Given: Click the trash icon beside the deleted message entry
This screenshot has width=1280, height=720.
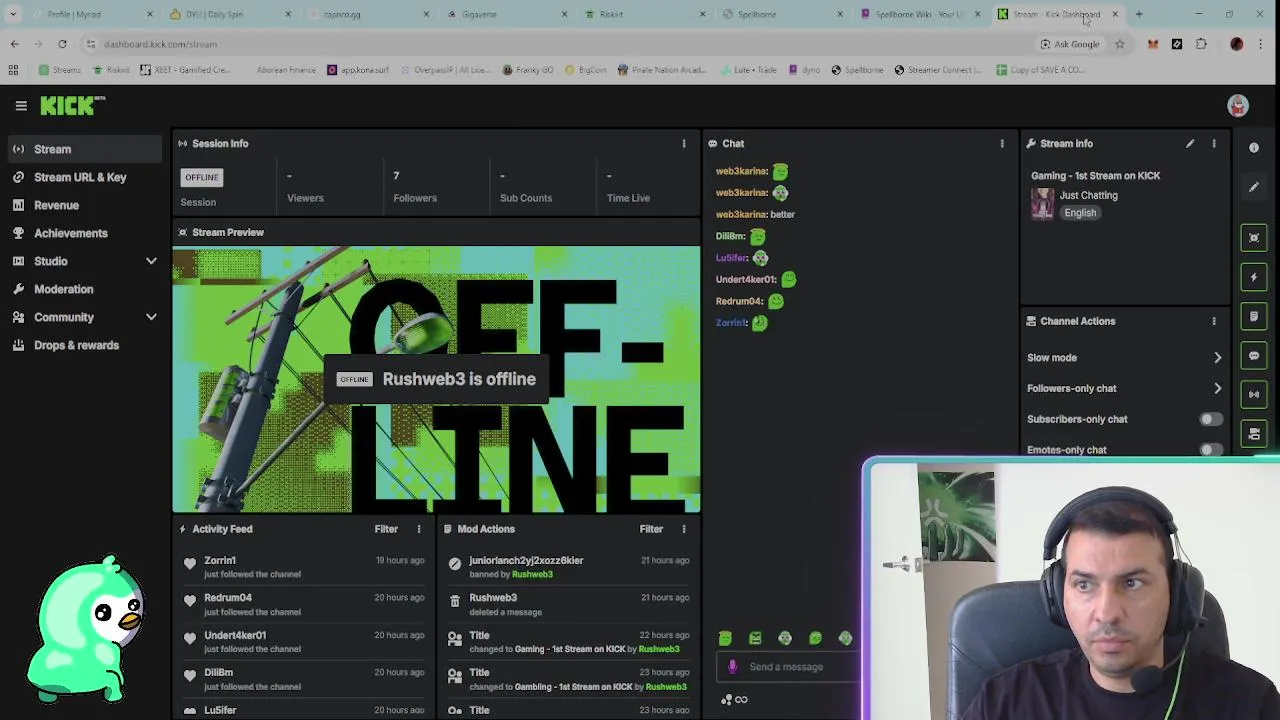Looking at the screenshot, I should click(x=455, y=602).
